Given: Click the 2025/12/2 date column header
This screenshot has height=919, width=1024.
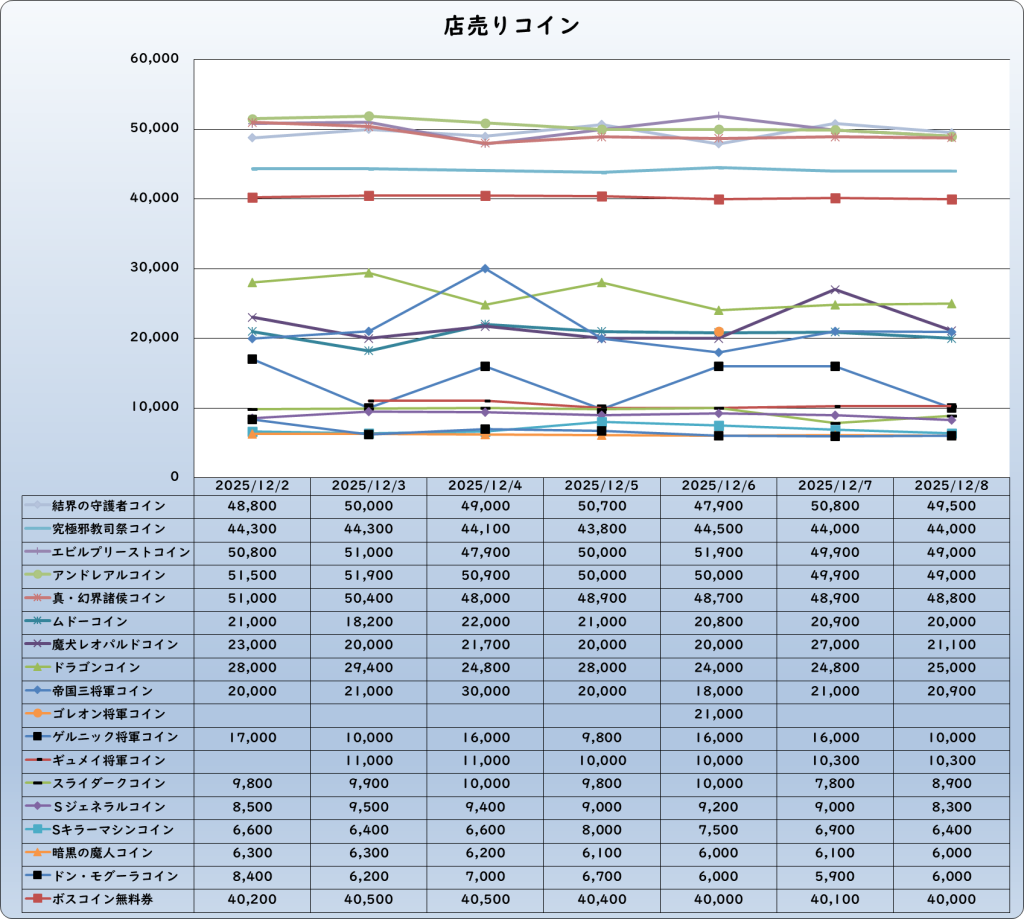Looking at the screenshot, I should pyautogui.click(x=252, y=485).
